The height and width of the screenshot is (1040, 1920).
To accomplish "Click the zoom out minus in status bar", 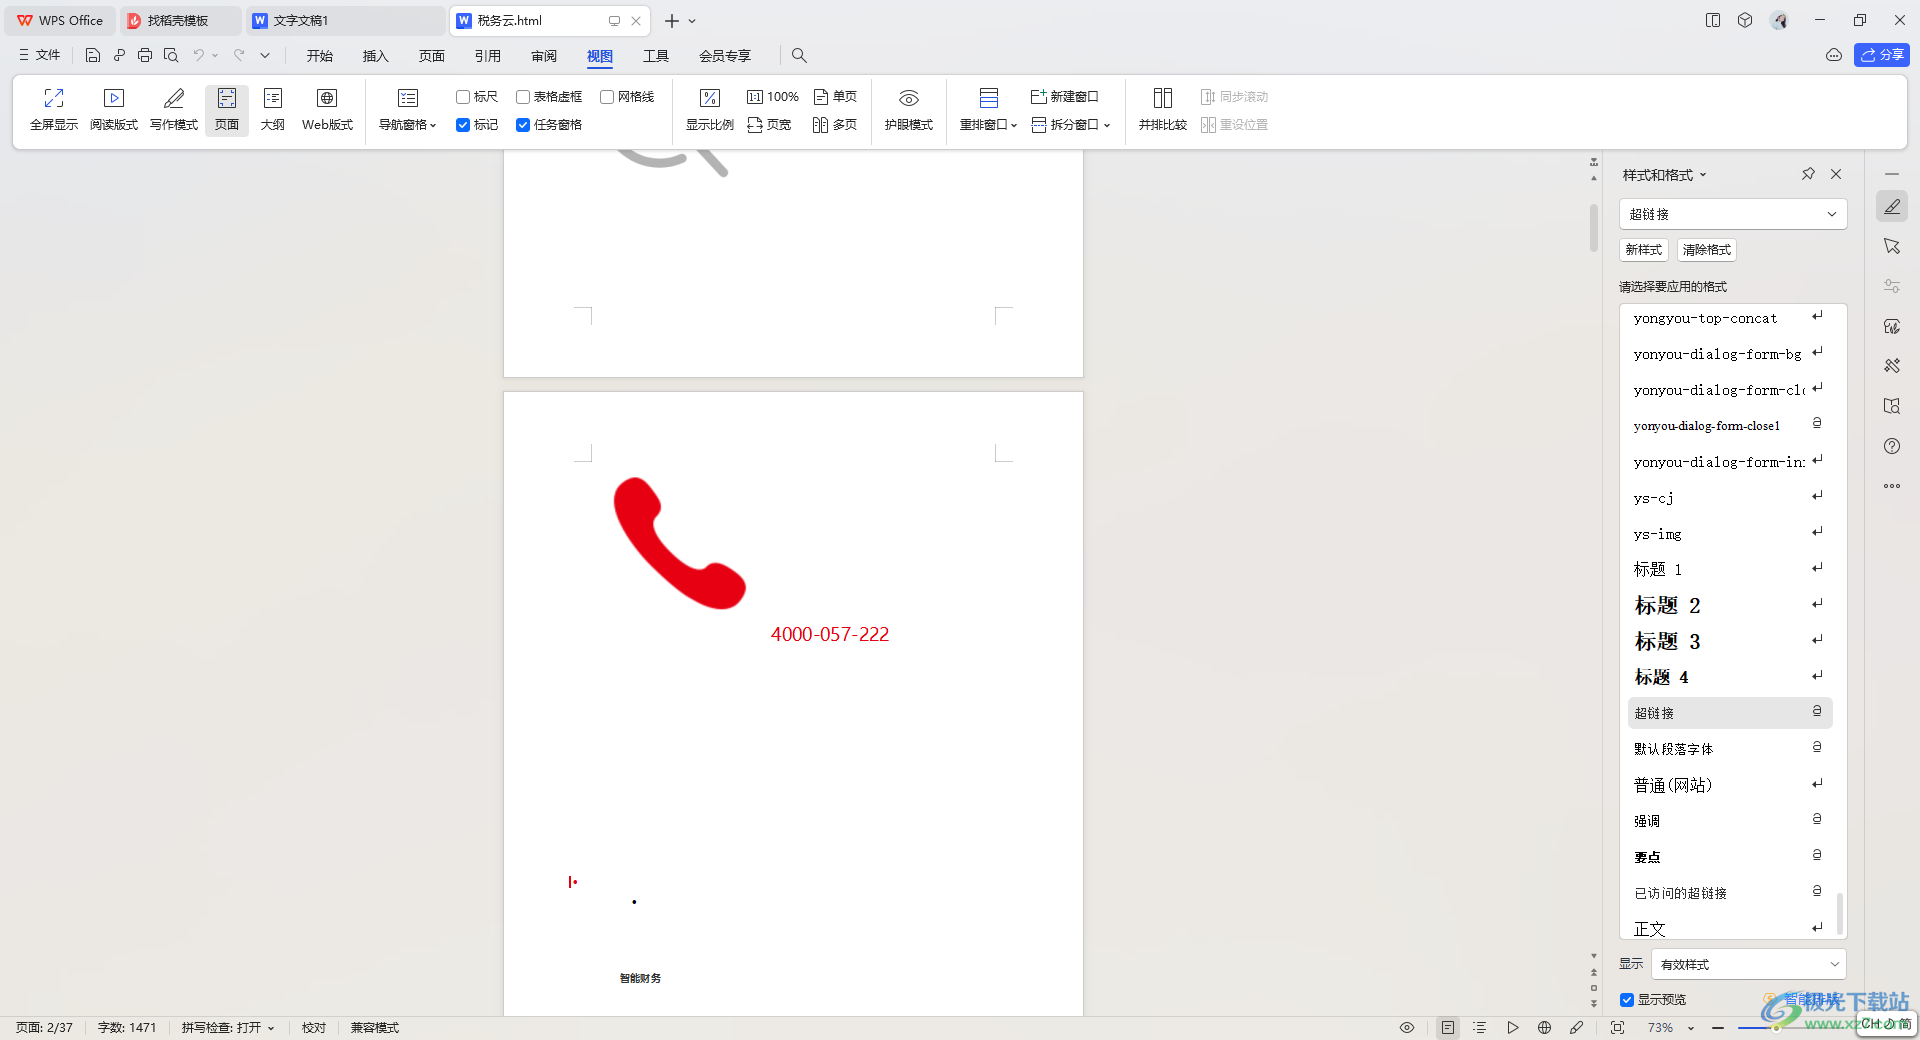I will coord(1718,1028).
